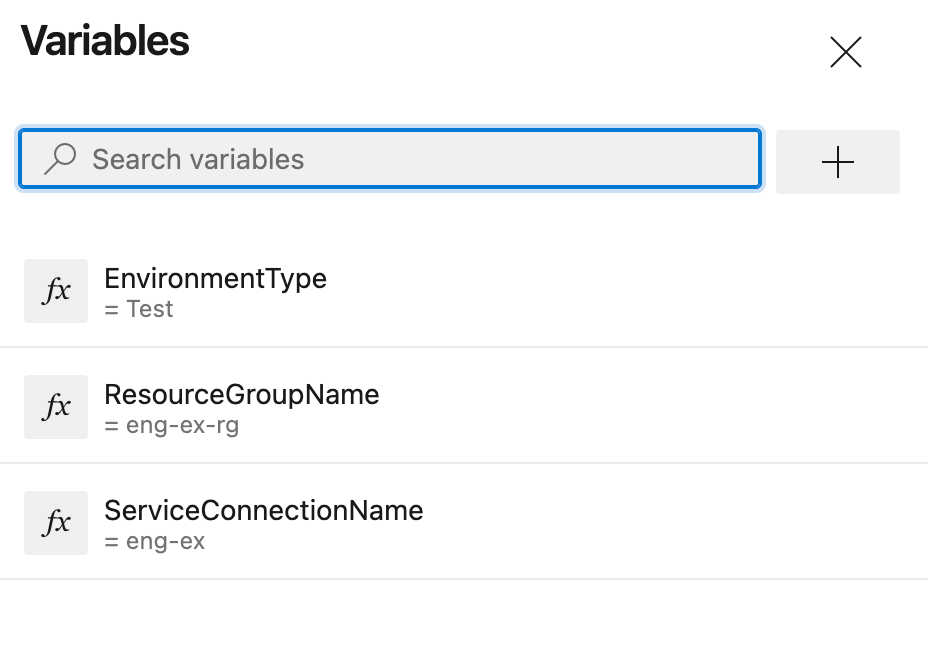Image resolution: width=928 pixels, height=662 pixels.
Task: Open the ServiceConnectionName variable name
Action: [263, 510]
